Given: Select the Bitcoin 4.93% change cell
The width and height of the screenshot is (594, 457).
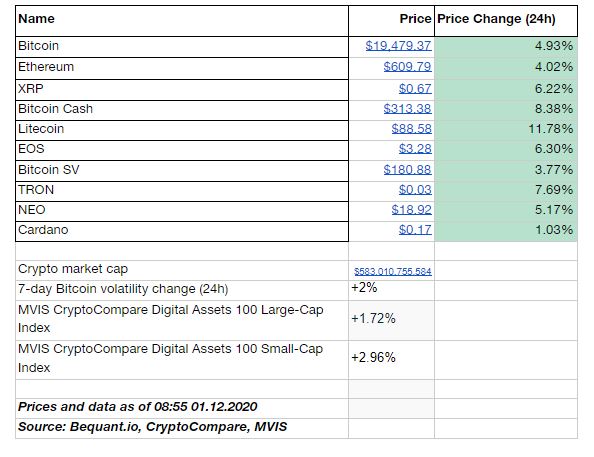Looking at the screenshot, I should tap(506, 47).
